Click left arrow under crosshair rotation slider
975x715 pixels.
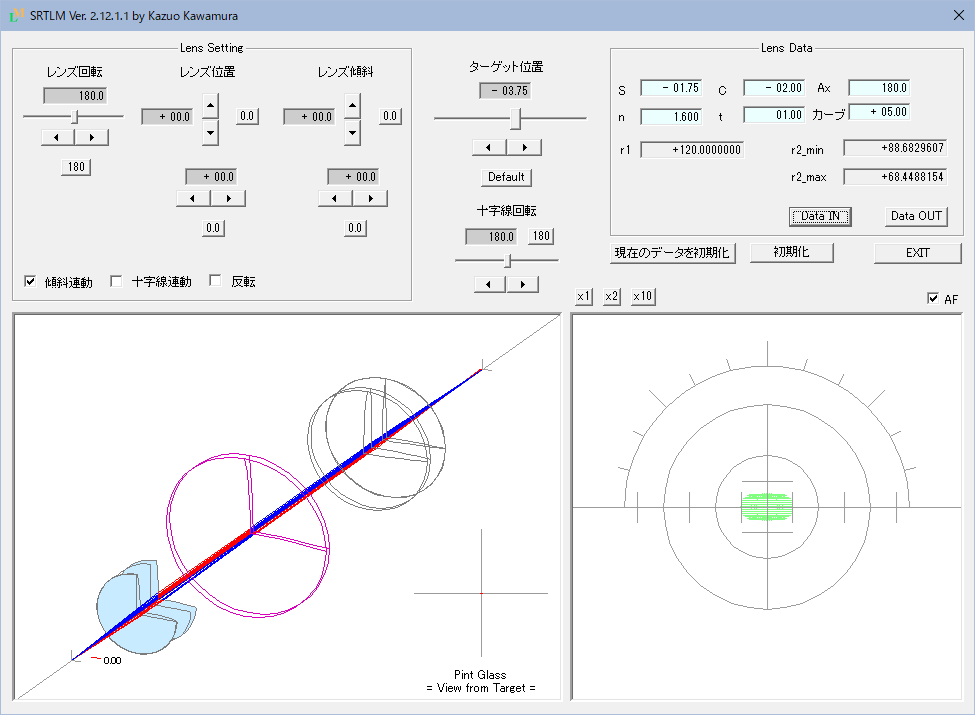(490, 284)
